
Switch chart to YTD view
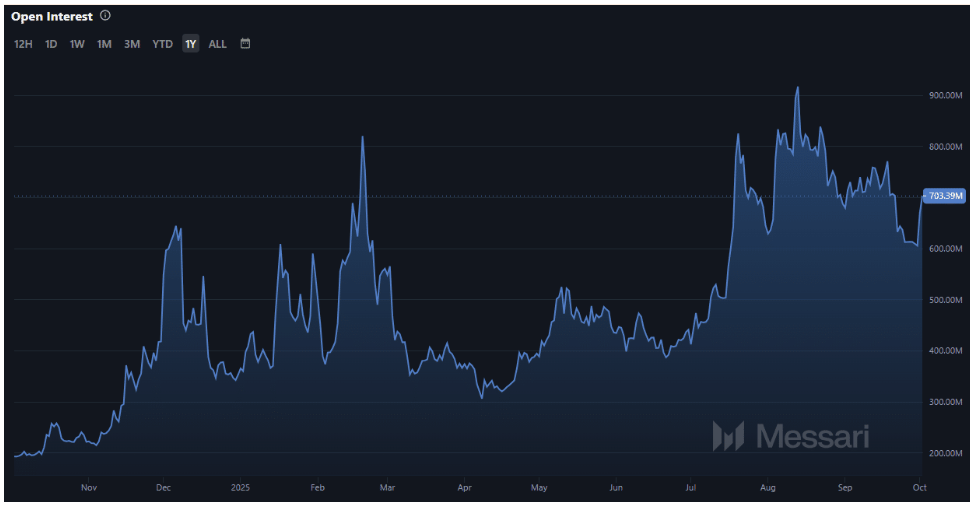pos(162,44)
